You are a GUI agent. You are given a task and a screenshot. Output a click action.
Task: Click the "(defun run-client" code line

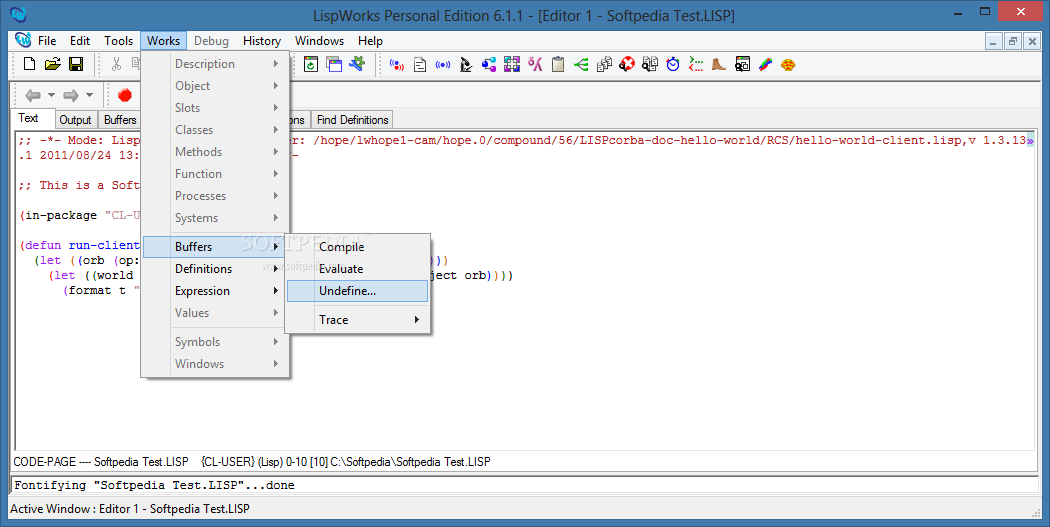(80, 245)
